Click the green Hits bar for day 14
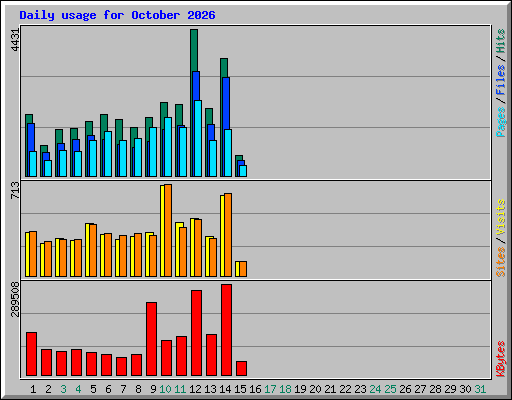The image size is (512, 400). 224,68
